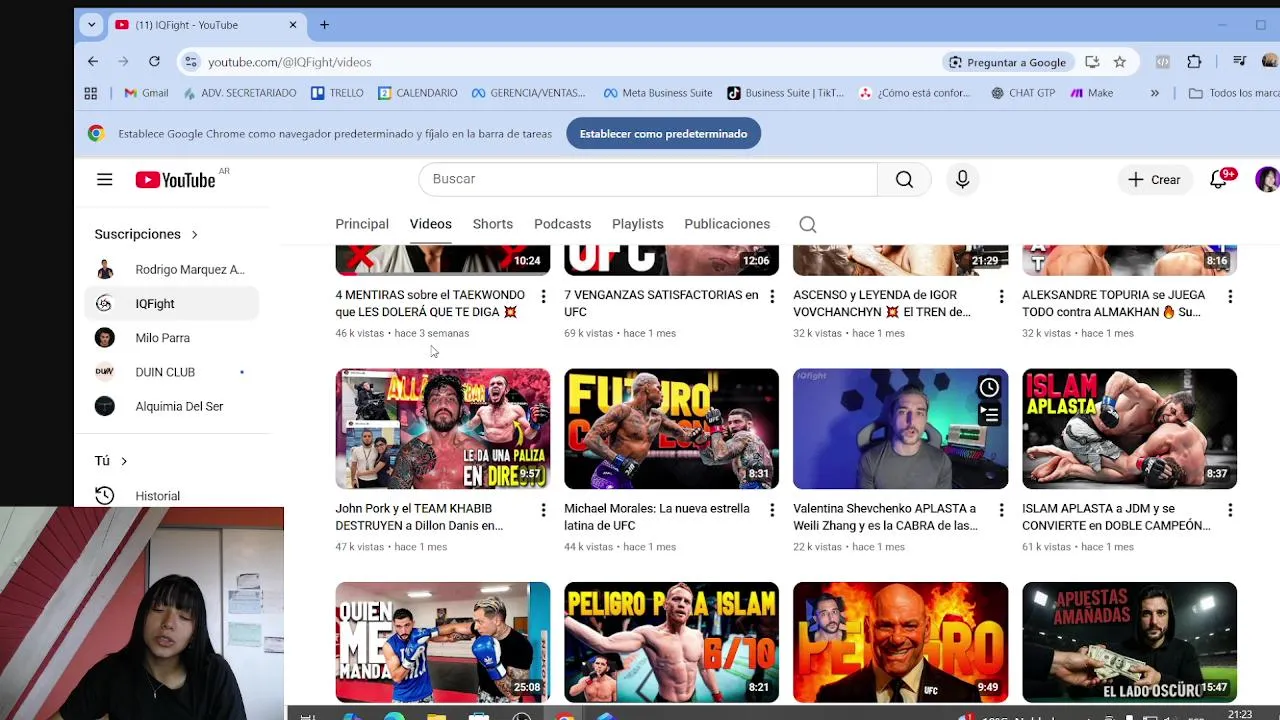Play the QUIEN ME MANDA boxing thumbnail

coord(443,642)
